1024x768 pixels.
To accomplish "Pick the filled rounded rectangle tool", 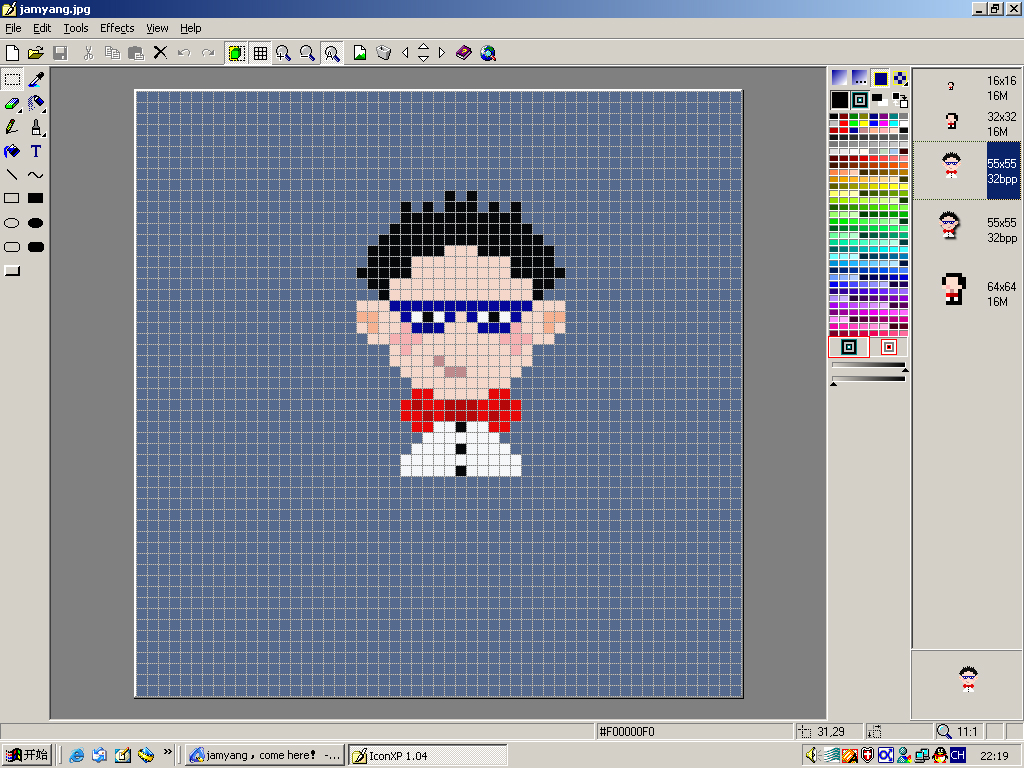I will (36, 247).
